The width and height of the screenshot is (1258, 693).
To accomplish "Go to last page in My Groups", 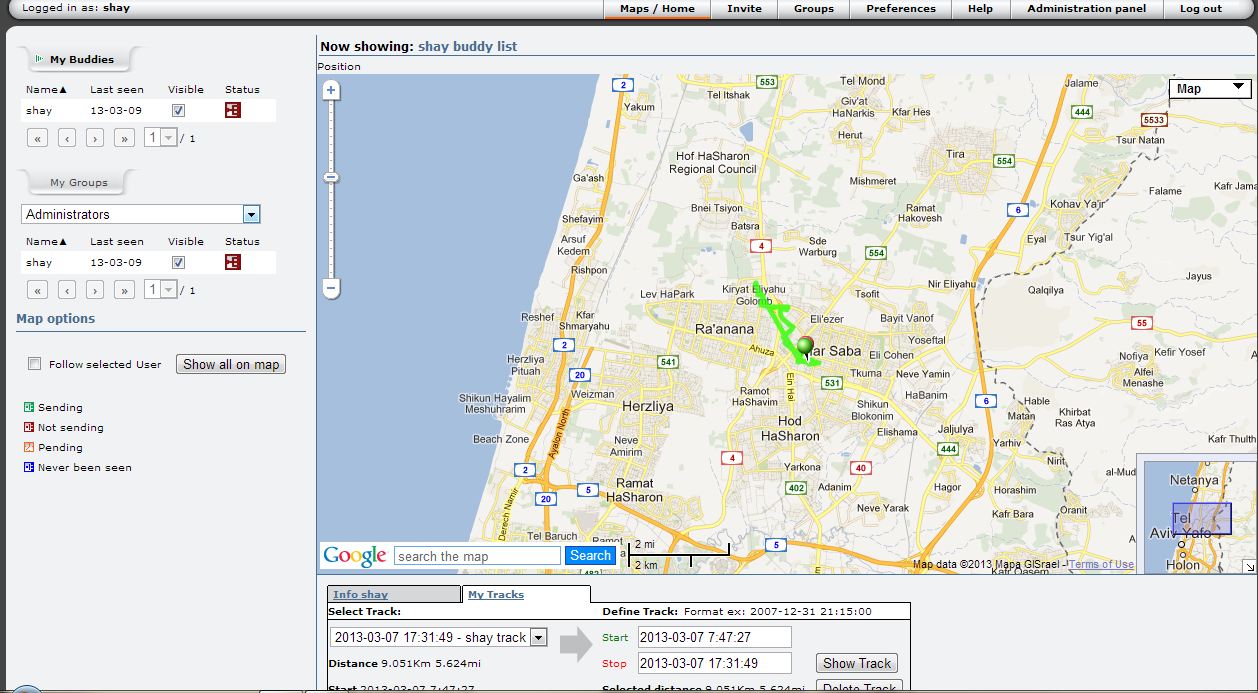I will click(124, 290).
